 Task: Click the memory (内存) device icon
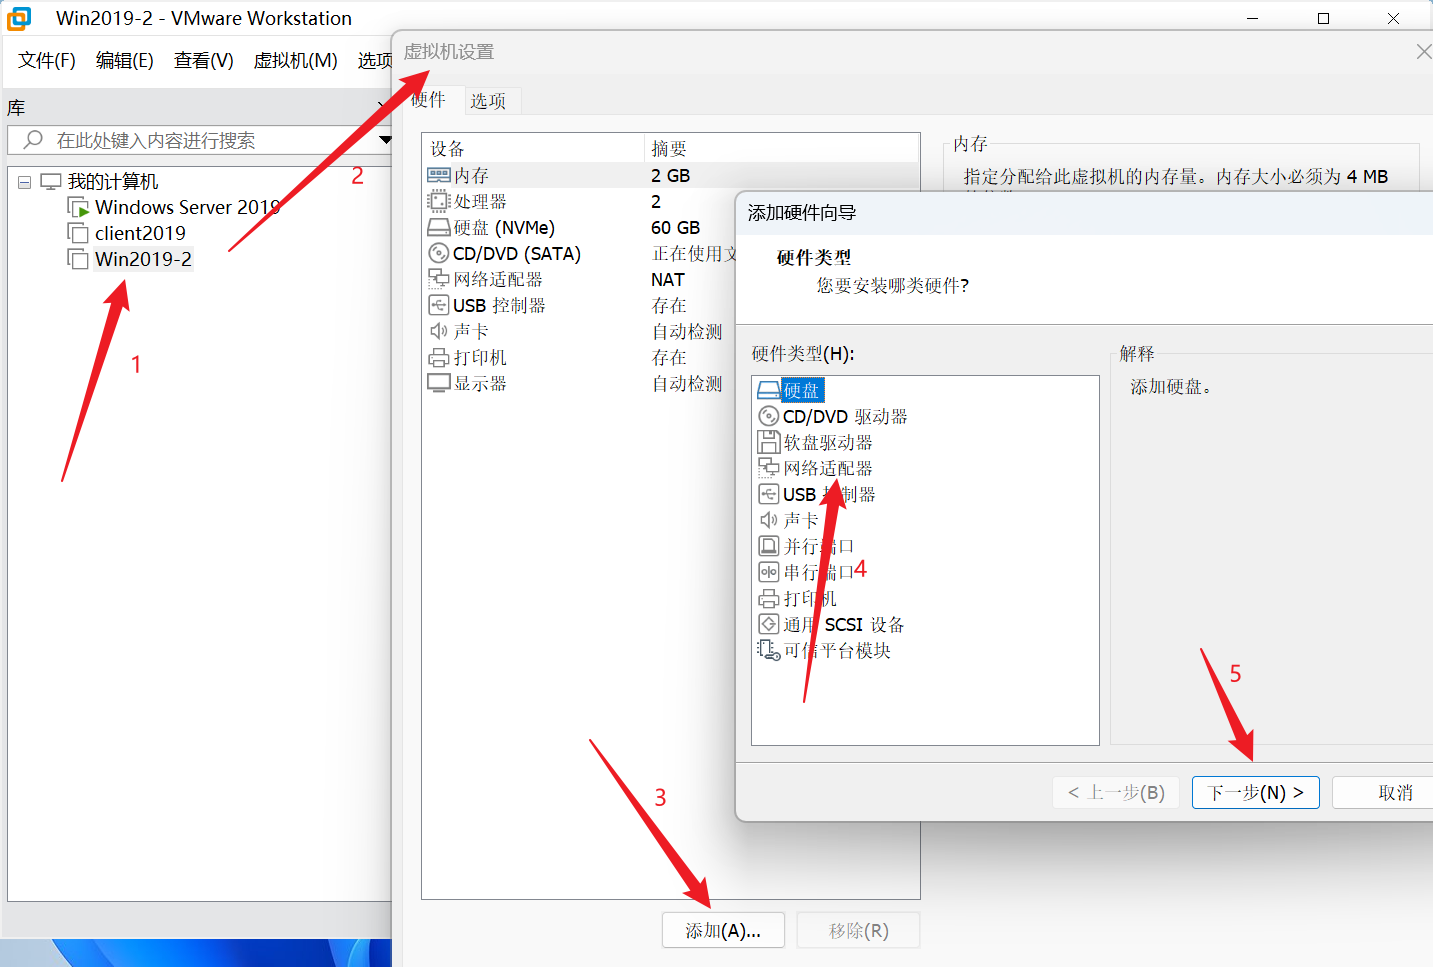pyautogui.click(x=438, y=175)
